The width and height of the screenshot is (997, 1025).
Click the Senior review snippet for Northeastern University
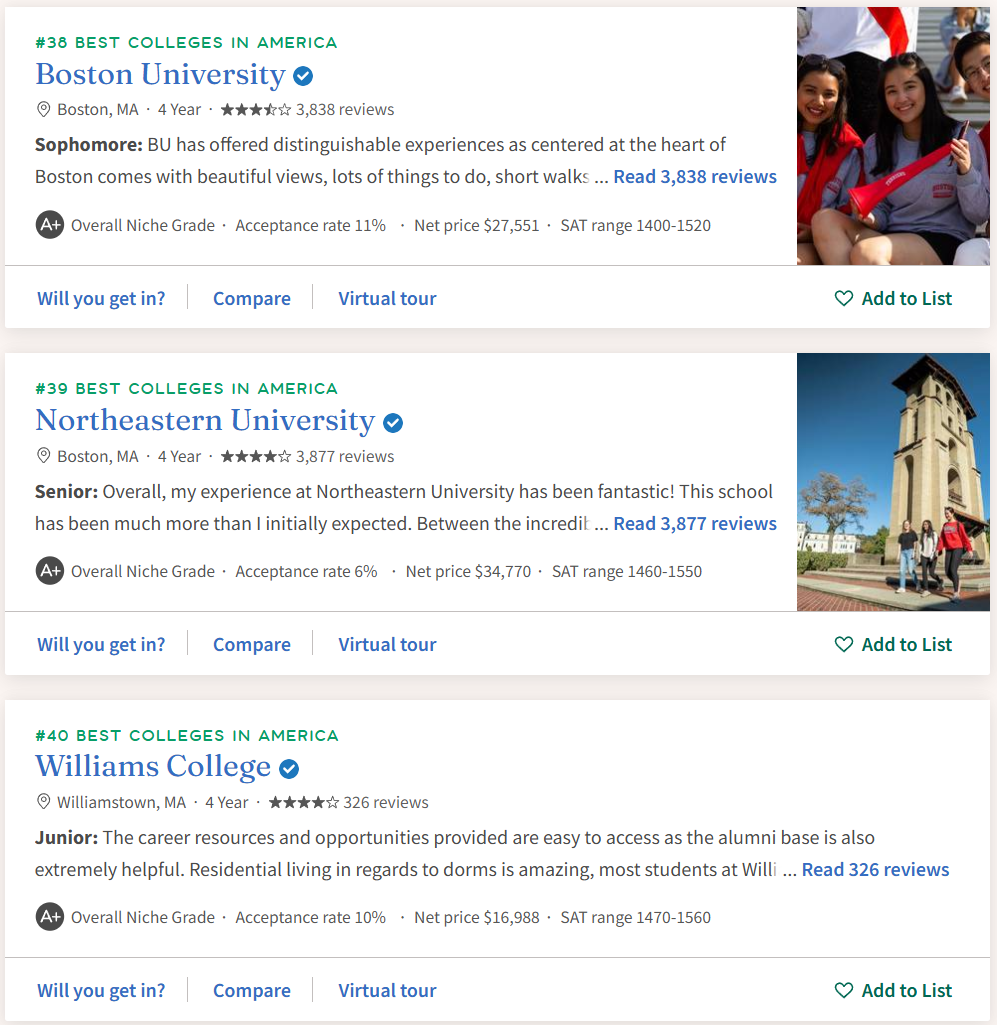404,507
